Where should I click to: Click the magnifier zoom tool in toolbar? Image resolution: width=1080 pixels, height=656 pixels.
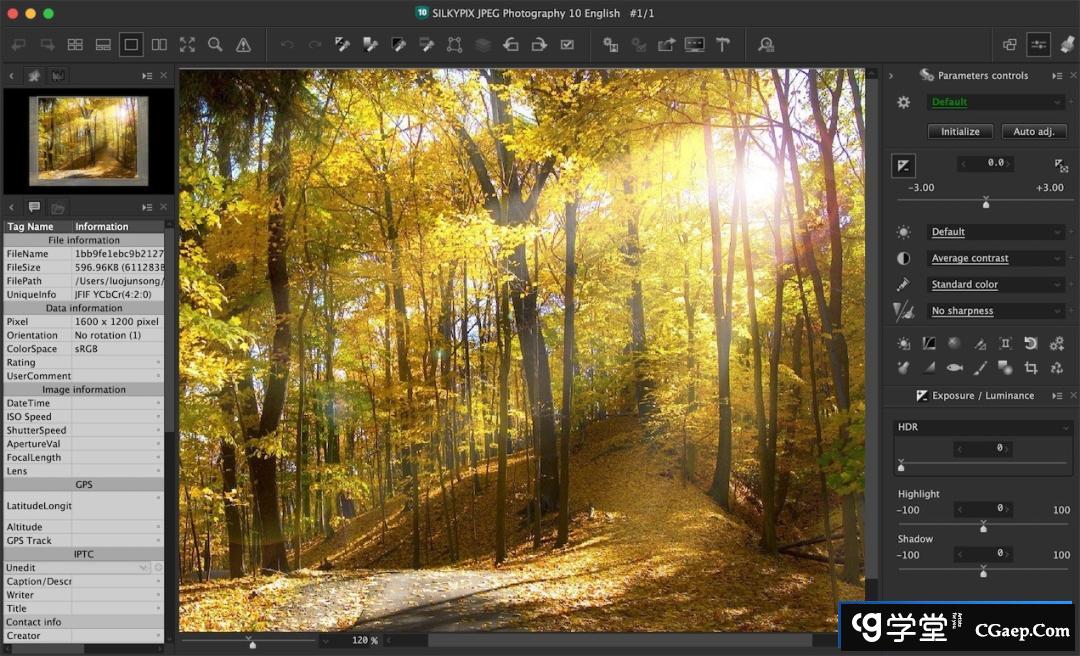pyautogui.click(x=215, y=45)
